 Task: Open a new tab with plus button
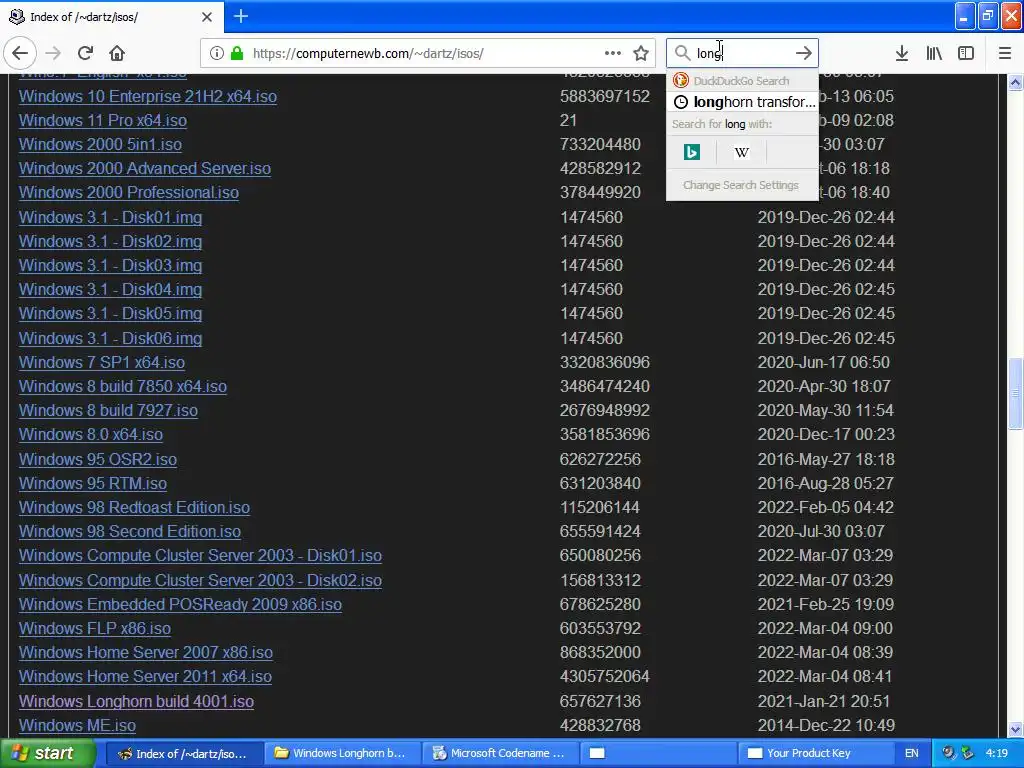(x=240, y=16)
